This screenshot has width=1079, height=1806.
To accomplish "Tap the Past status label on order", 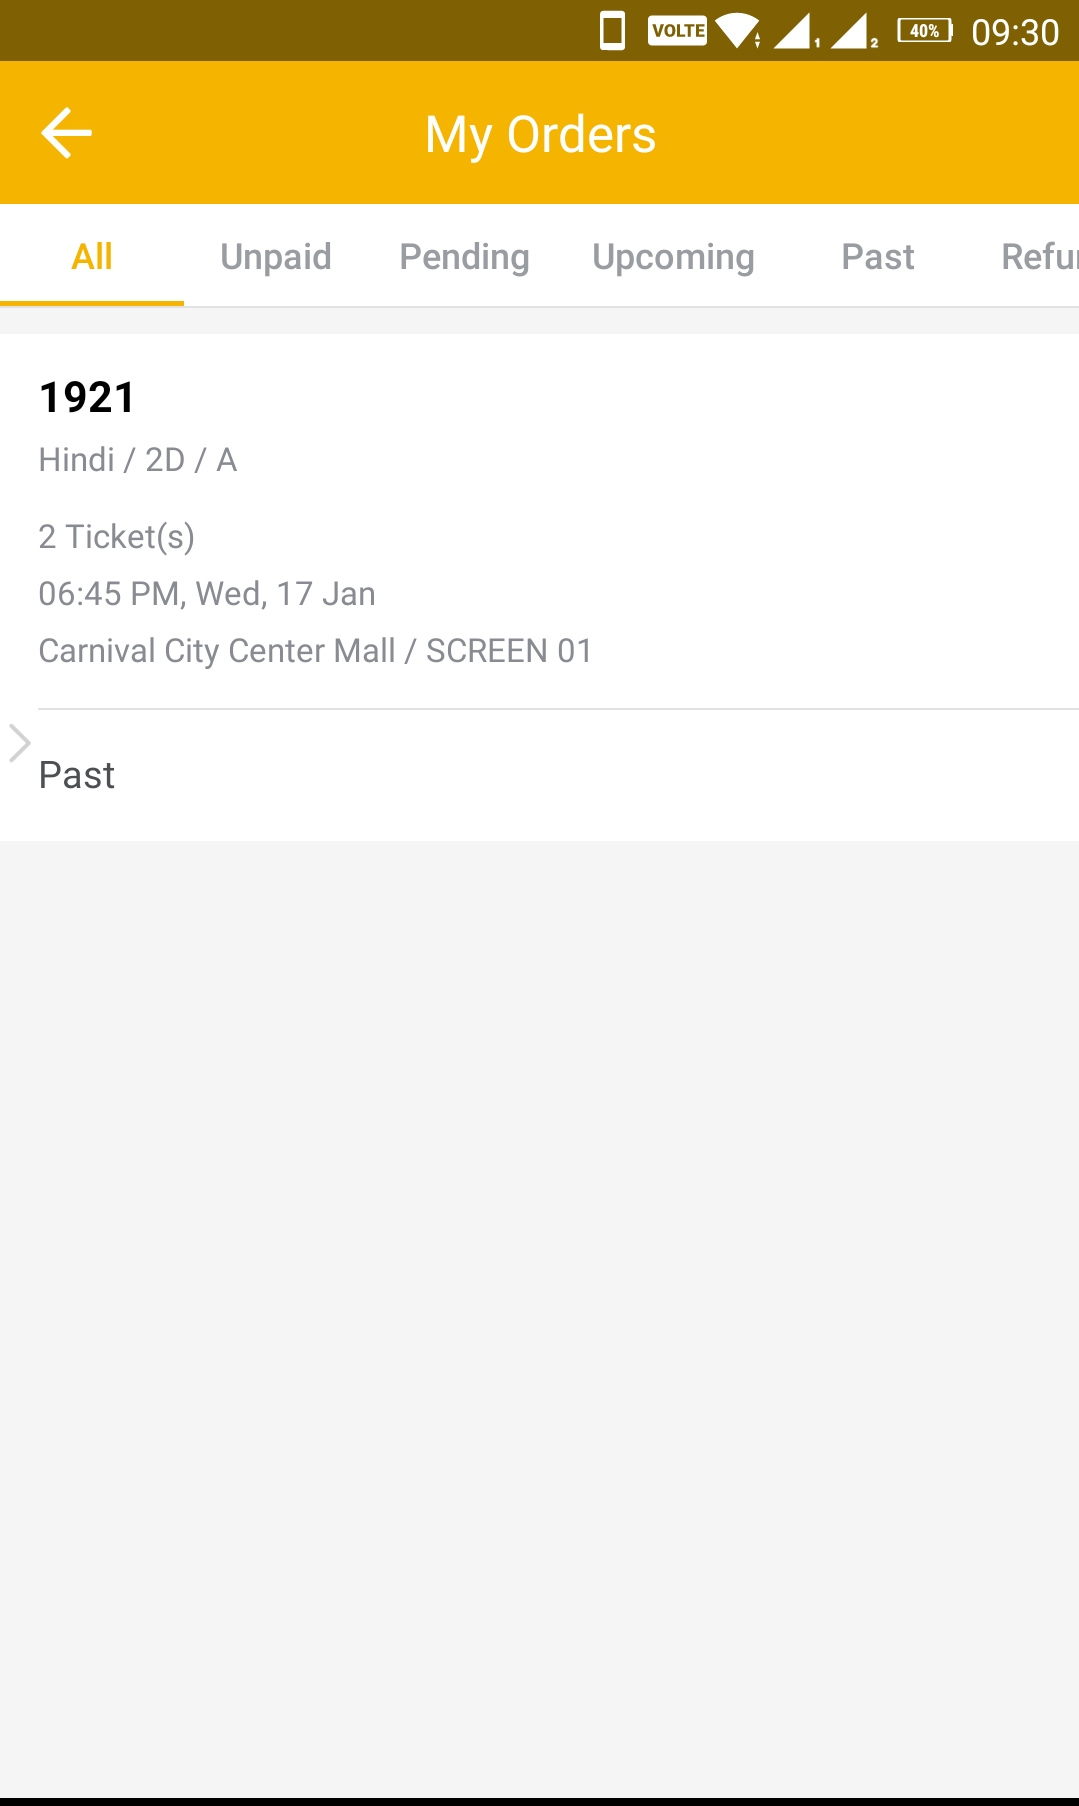I will pyautogui.click(x=77, y=775).
